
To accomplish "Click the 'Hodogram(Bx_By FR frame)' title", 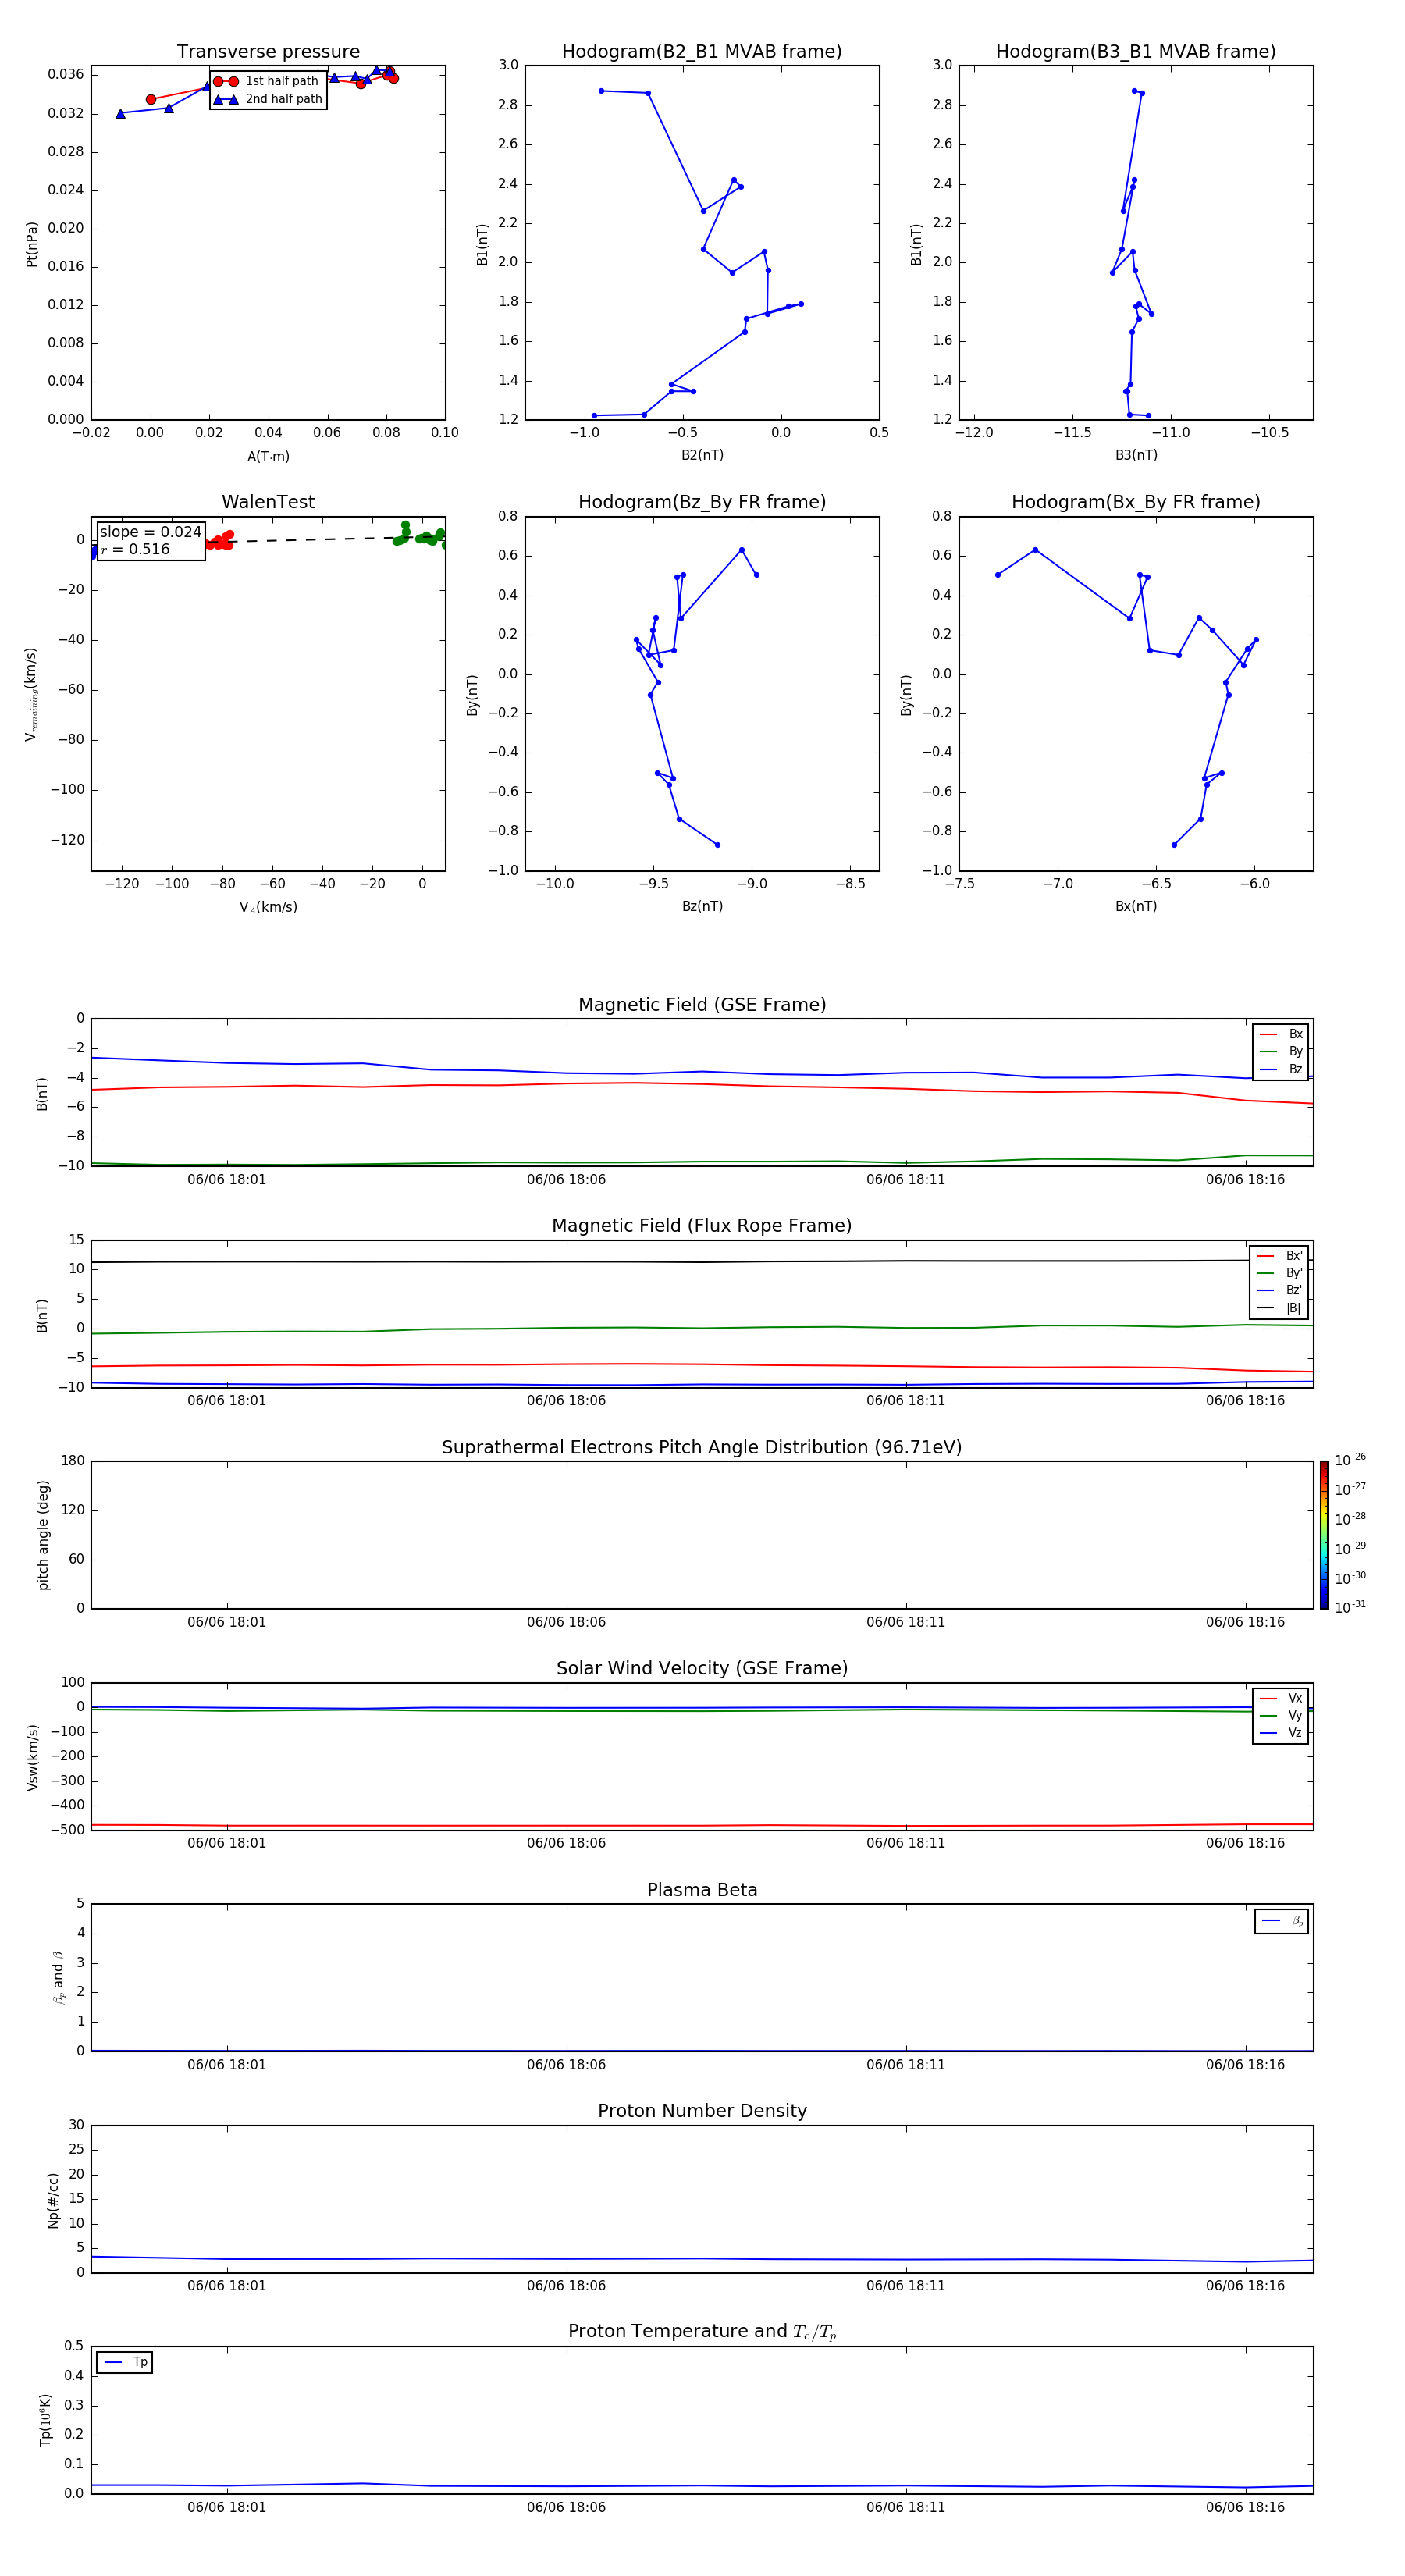I will [1136, 502].
